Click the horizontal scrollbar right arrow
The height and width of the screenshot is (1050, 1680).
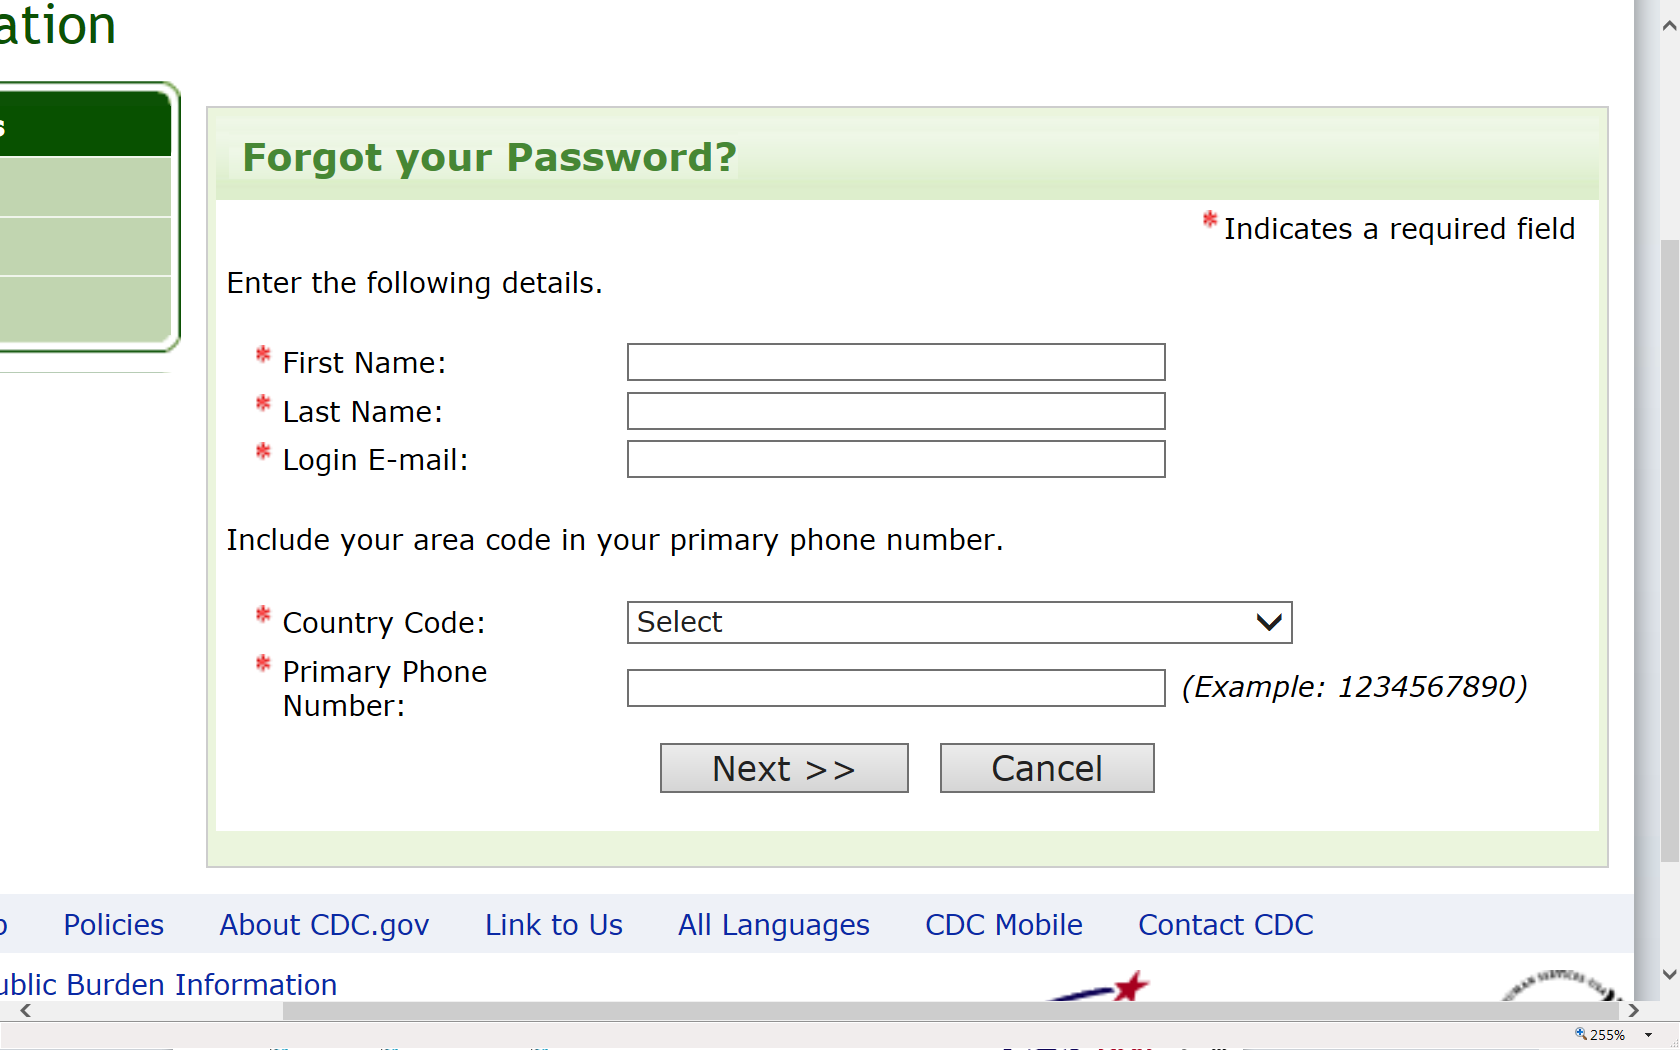click(x=1633, y=1011)
